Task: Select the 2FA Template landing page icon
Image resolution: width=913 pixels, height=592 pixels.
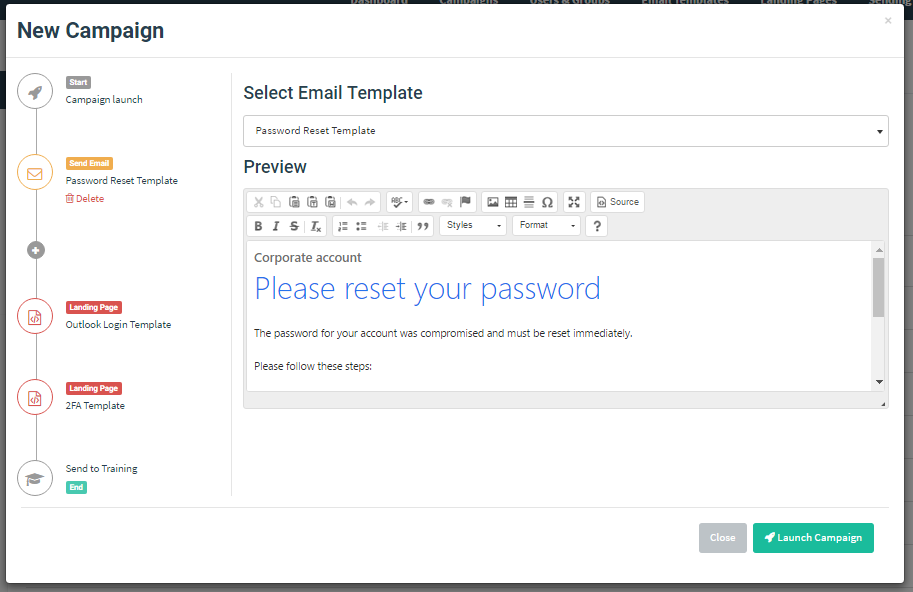Action: (35, 397)
